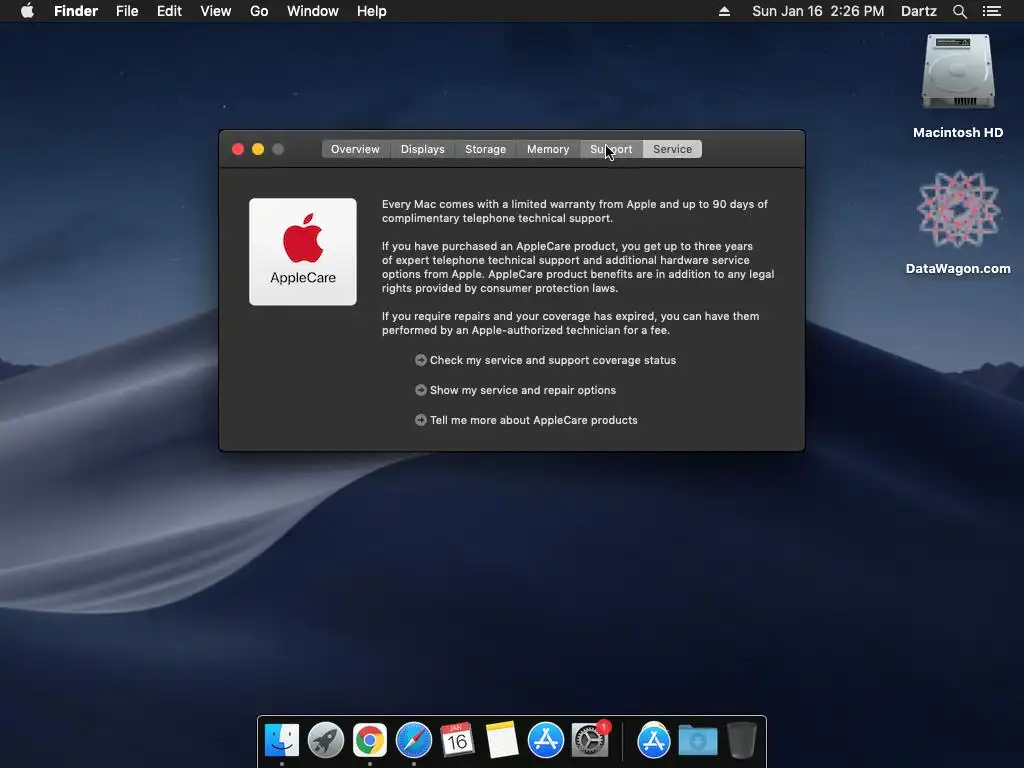Image resolution: width=1024 pixels, height=768 pixels.
Task: Click arrow icon beside Check my service coverage
Action: point(421,360)
